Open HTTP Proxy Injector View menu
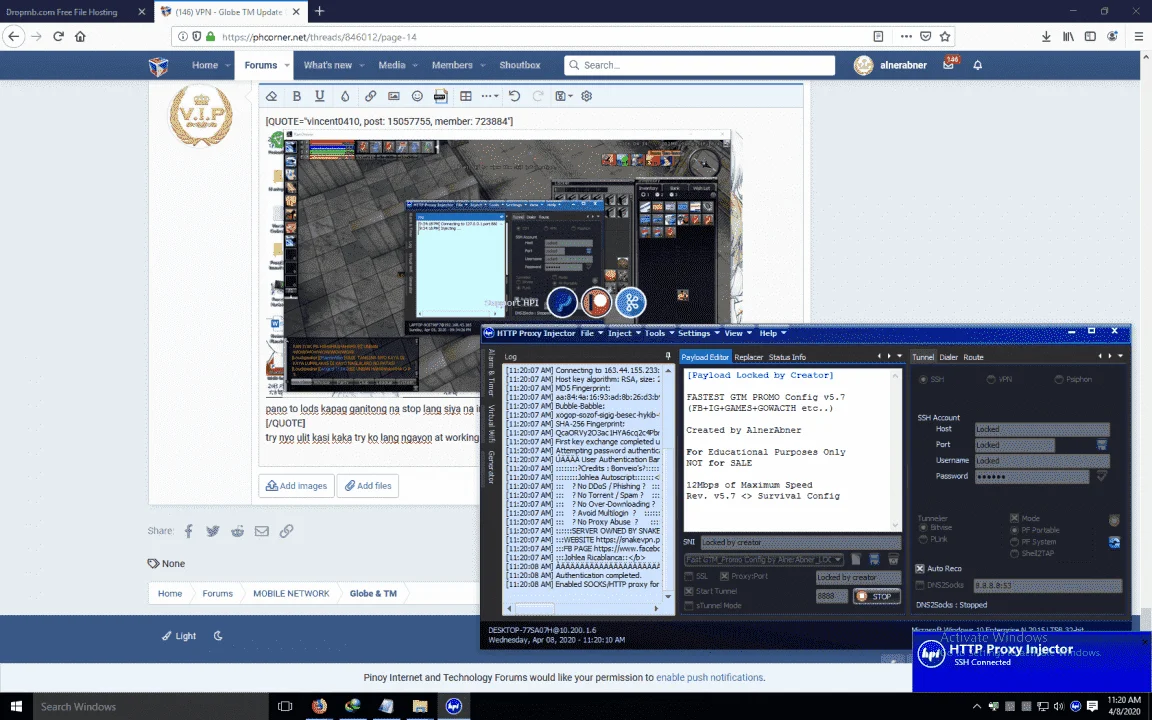Image resolution: width=1152 pixels, height=720 pixels. coord(738,334)
